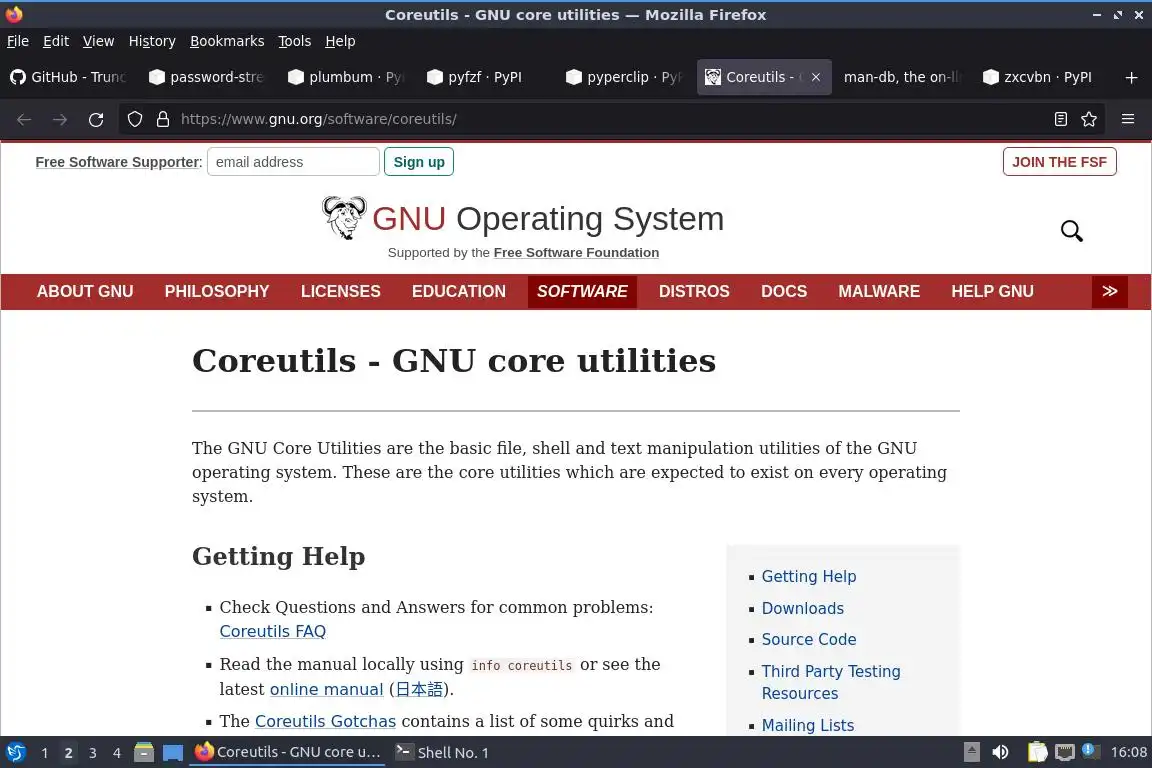Click the GNU head logo
The height and width of the screenshot is (768, 1152).
pyautogui.click(x=344, y=218)
